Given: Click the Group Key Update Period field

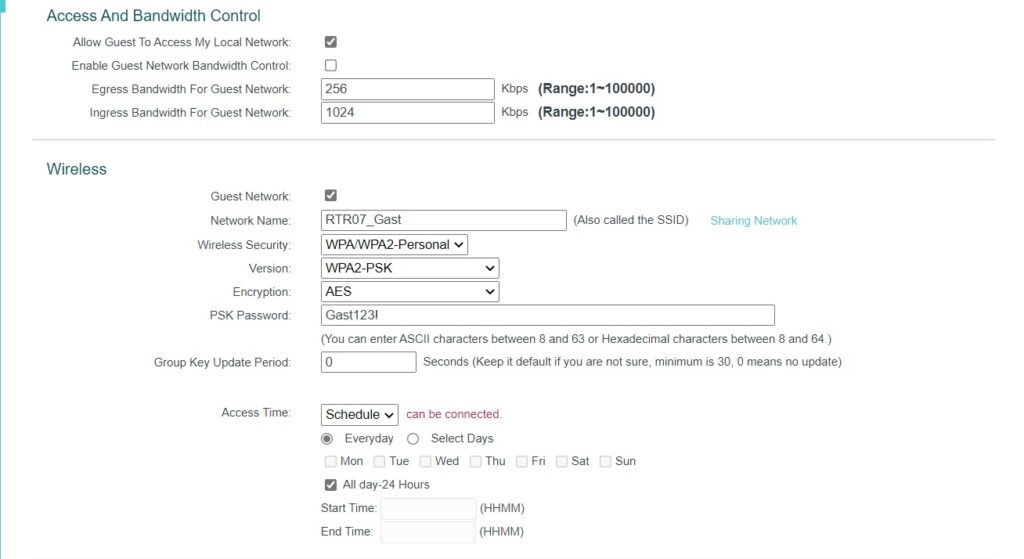Looking at the screenshot, I should pyautogui.click(x=369, y=362).
